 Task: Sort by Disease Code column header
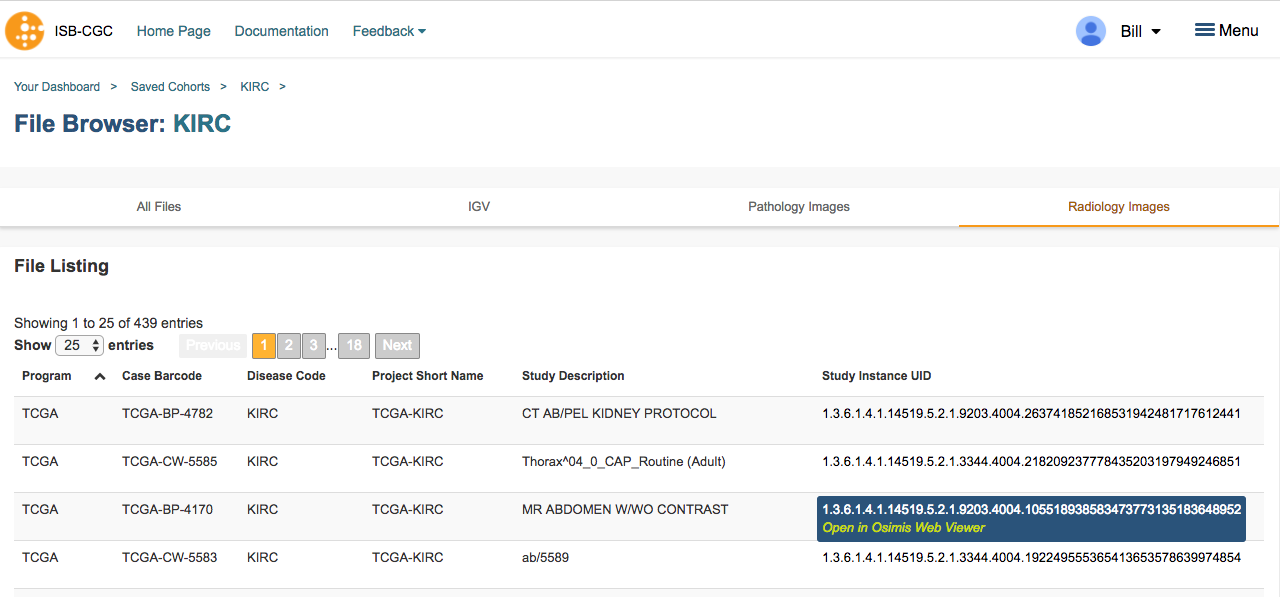pos(286,376)
